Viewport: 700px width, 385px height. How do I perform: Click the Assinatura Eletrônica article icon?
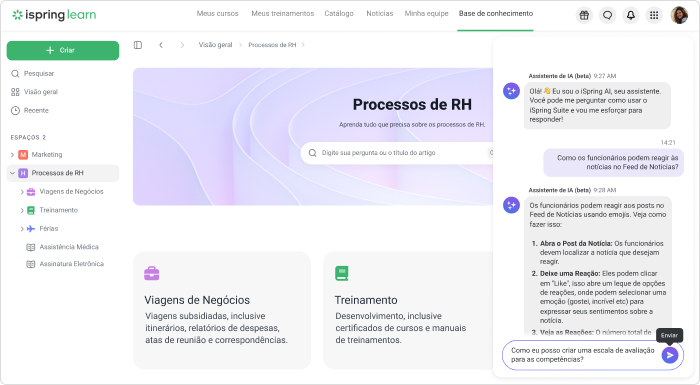(31, 264)
